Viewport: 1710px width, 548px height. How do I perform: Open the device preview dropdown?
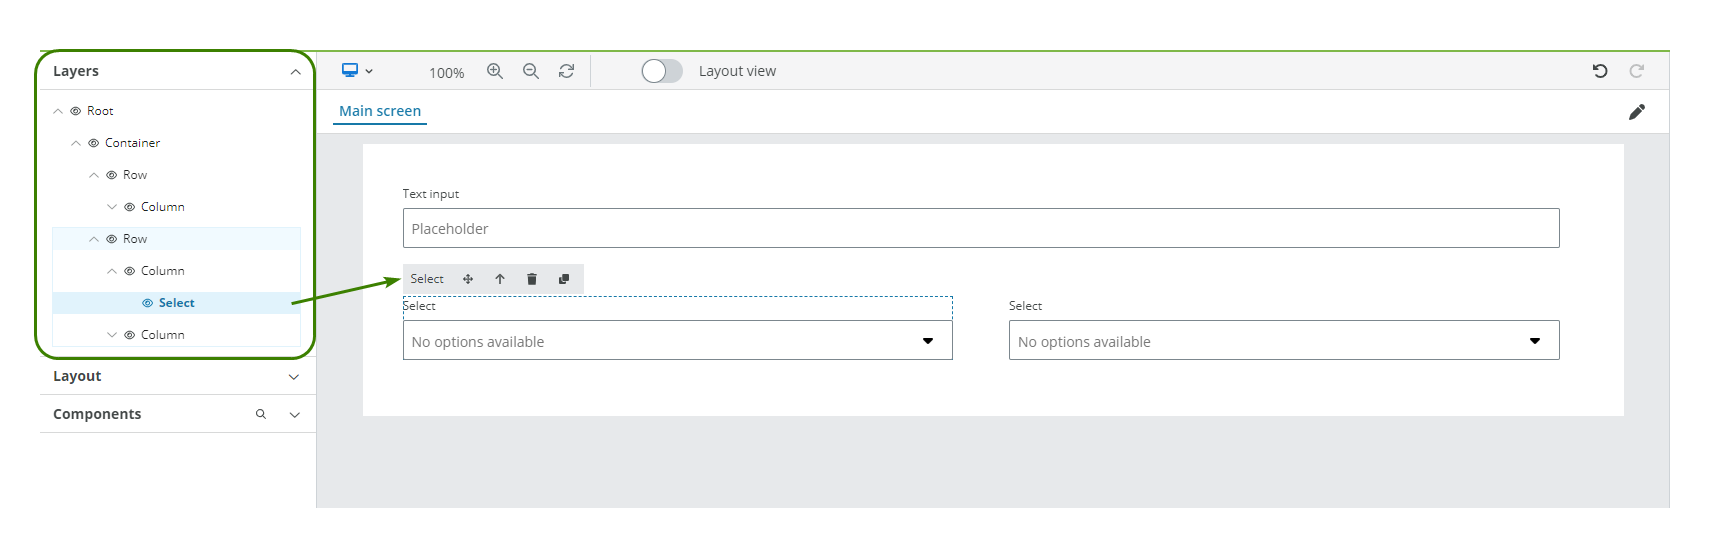[x=357, y=71]
